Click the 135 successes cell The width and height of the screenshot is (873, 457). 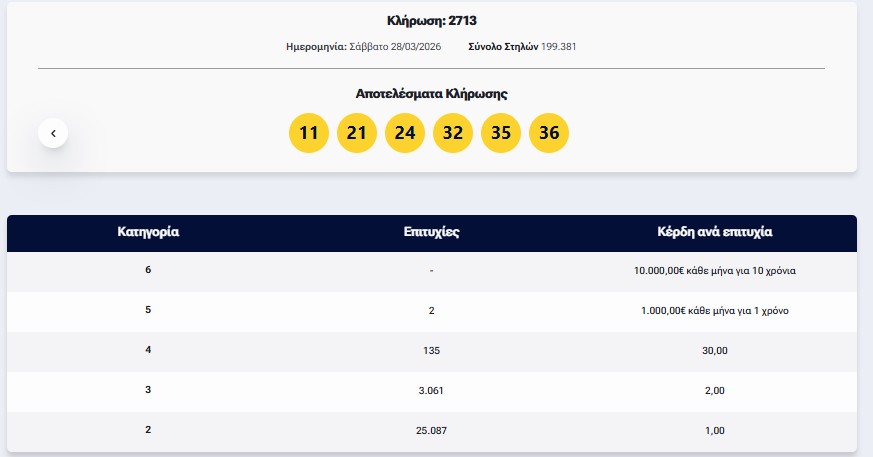[431, 351]
